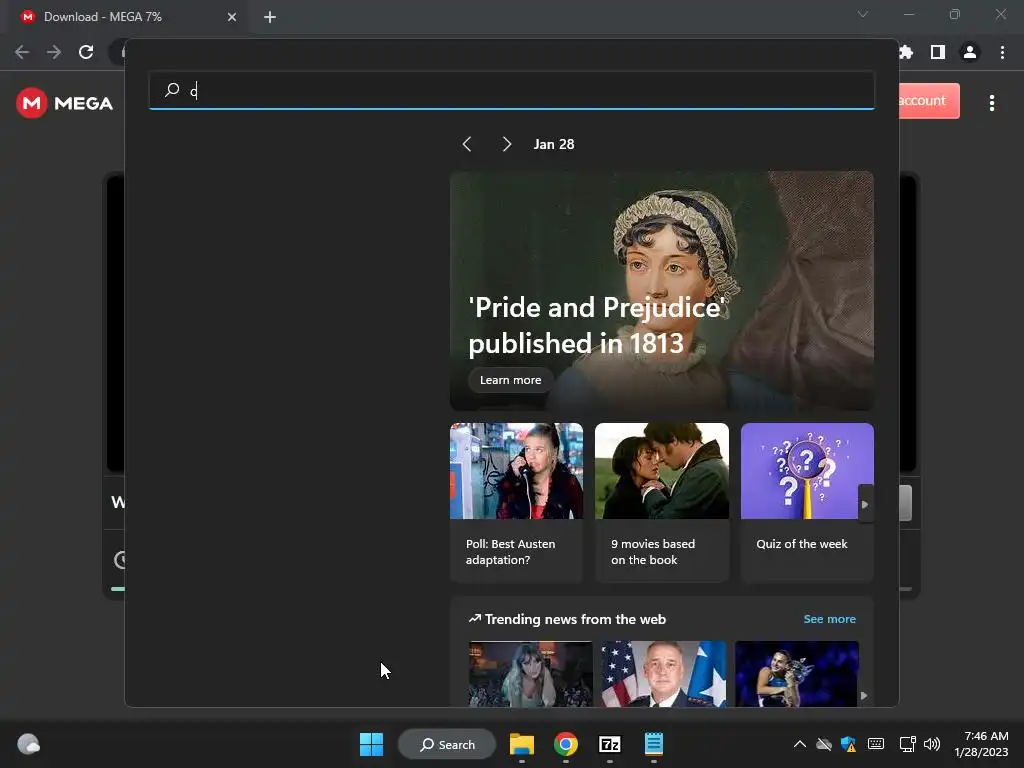Show hidden system tray icons
Image resolution: width=1024 pixels, height=768 pixels.
click(799, 744)
